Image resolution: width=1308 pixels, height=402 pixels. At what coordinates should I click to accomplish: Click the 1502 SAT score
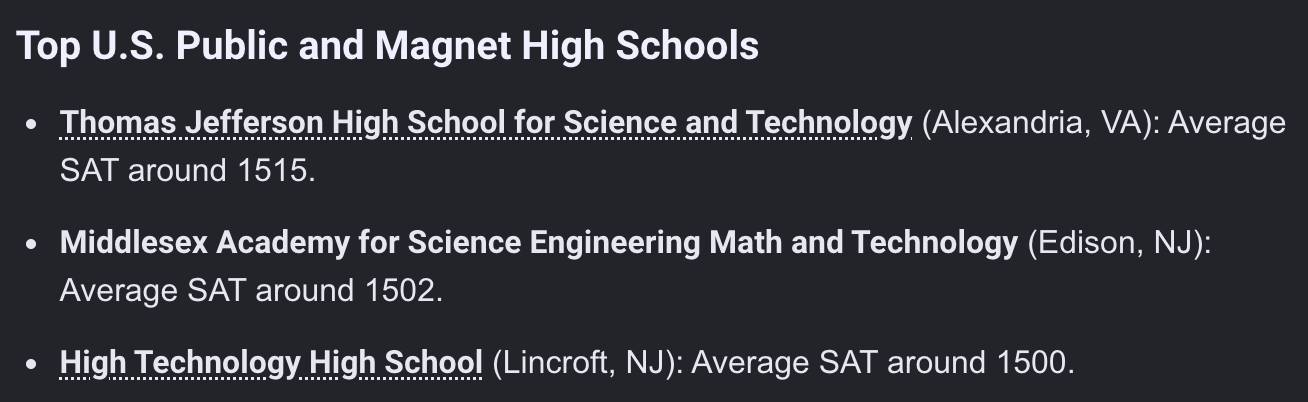398,291
